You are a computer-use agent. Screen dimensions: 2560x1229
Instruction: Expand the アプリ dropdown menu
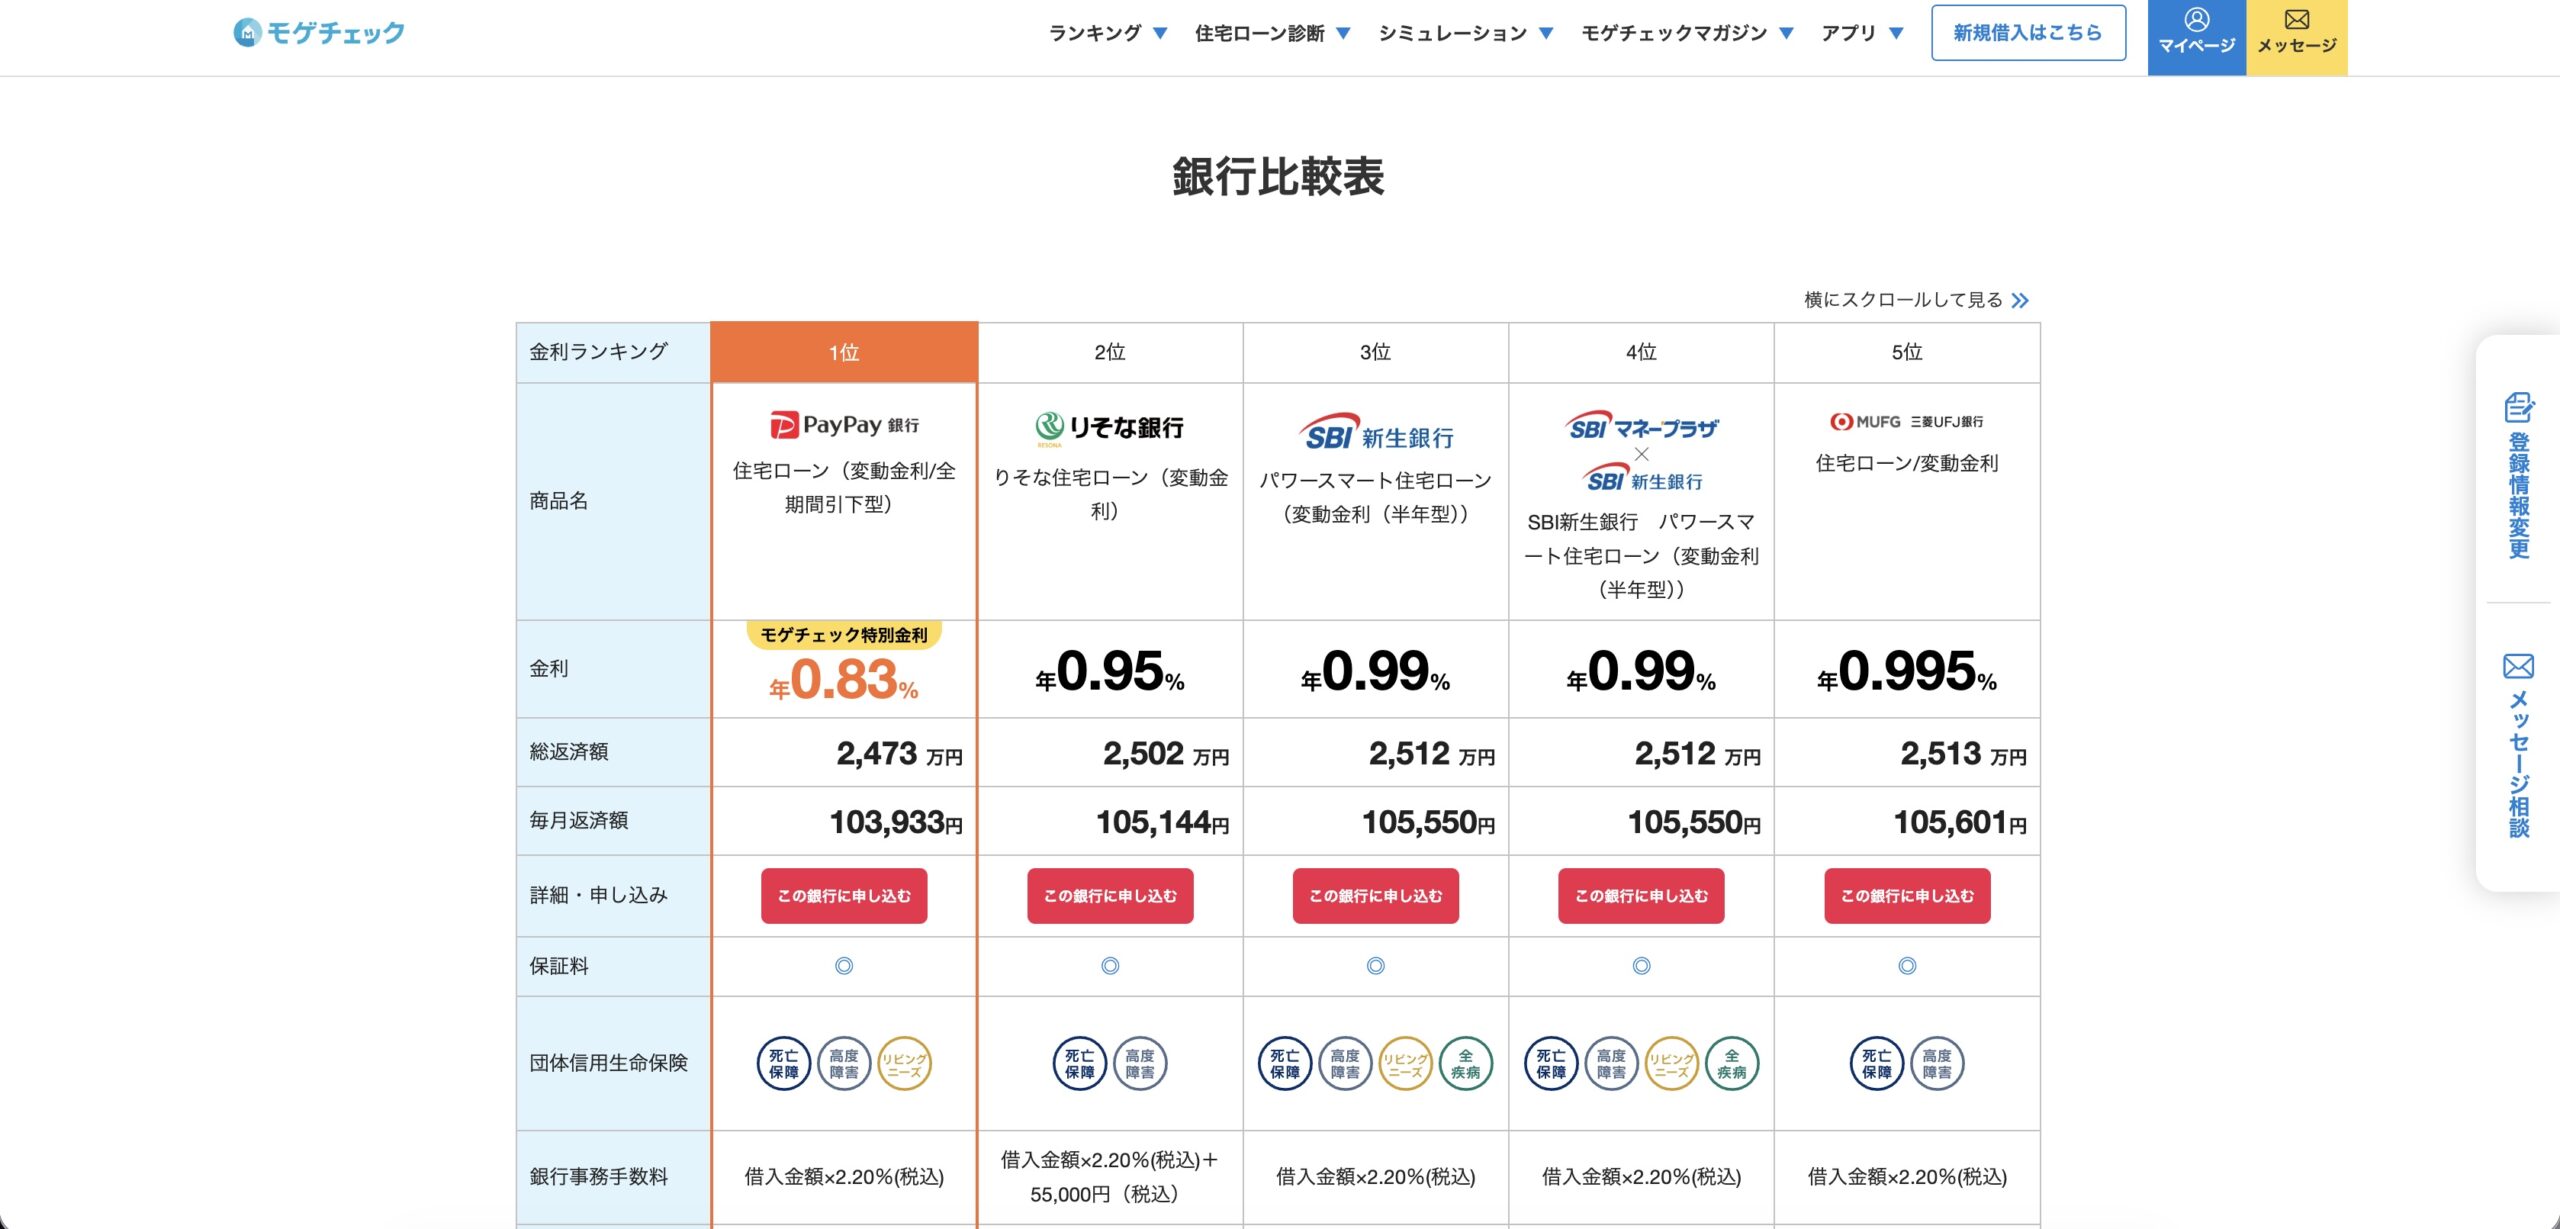tap(1862, 33)
